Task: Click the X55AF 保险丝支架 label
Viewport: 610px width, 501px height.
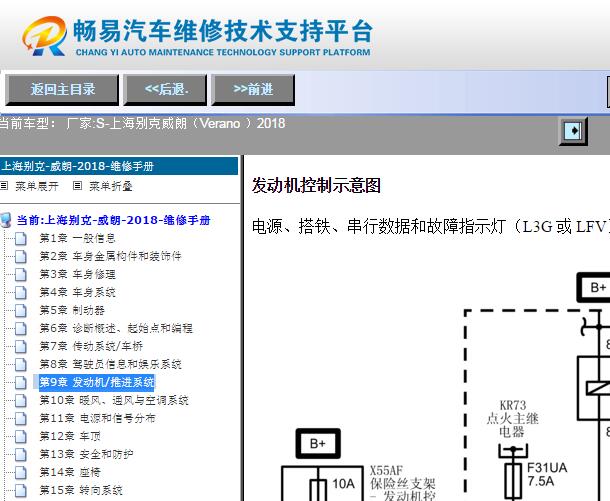Action: pyautogui.click(x=403, y=484)
